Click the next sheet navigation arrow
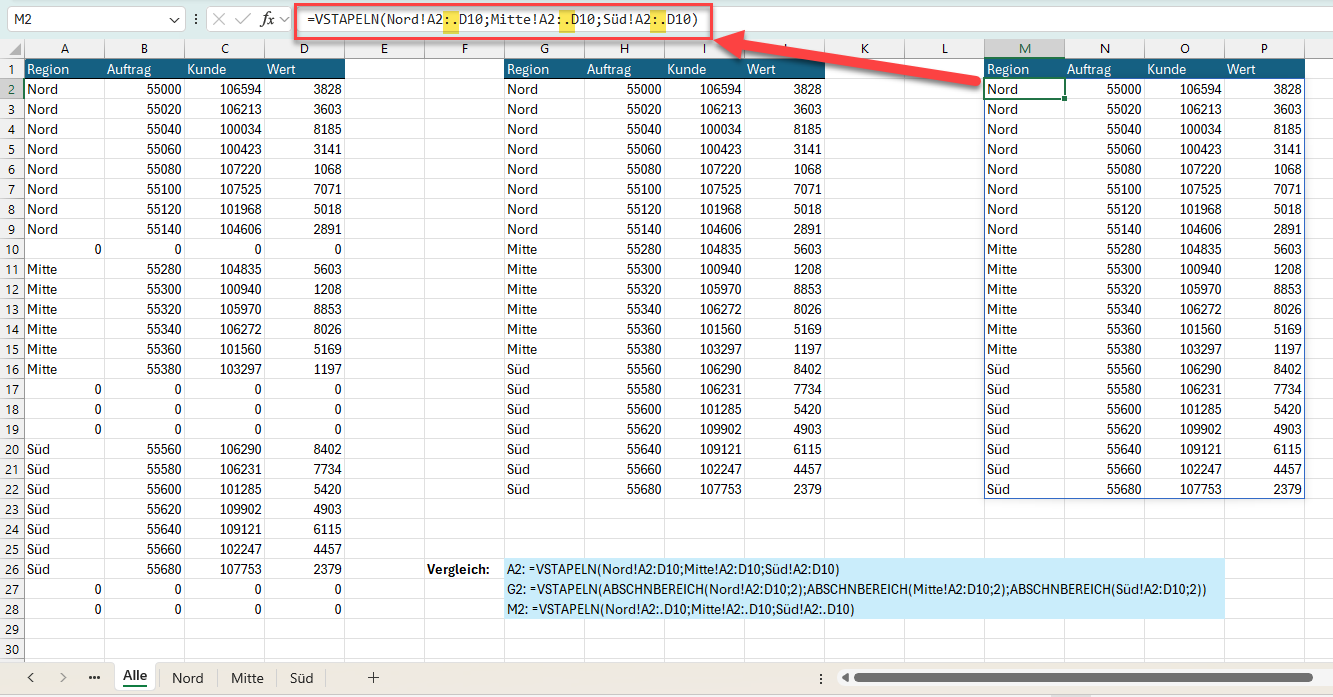The image size is (1333, 697). pos(63,678)
